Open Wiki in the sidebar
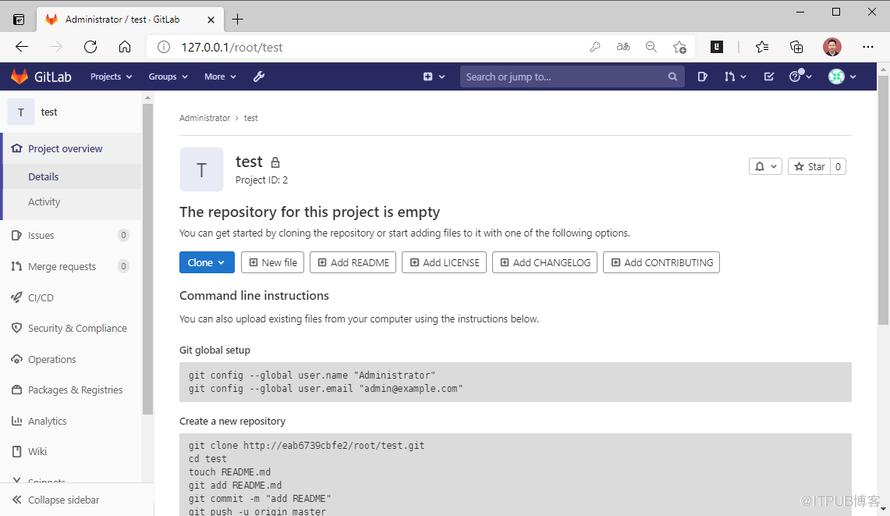The width and height of the screenshot is (890, 516). tap(70, 452)
